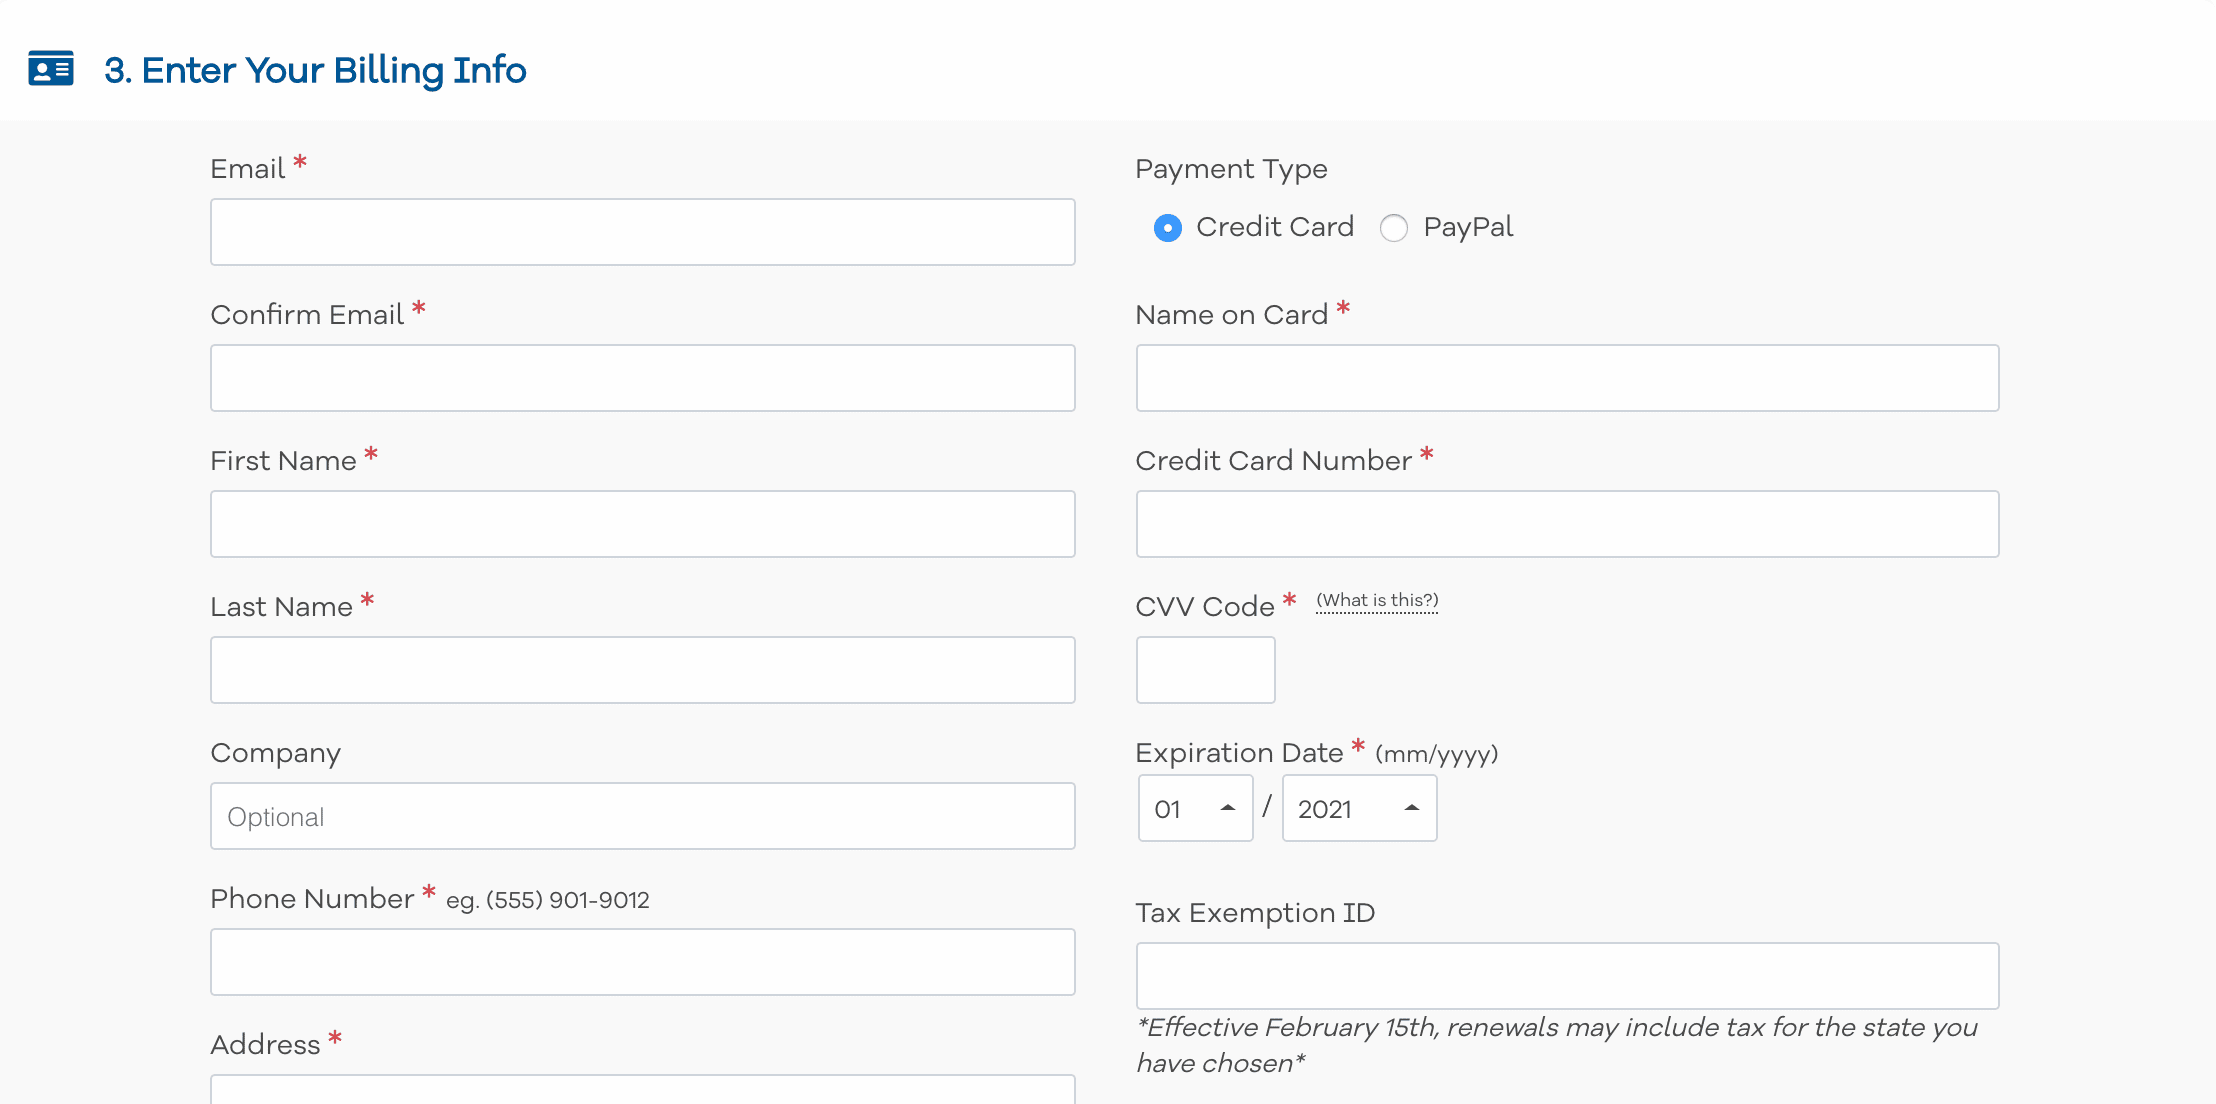Image resolution: width=2216 pixels, height=1104 pixels.
Task: Open the expiration year dropdown
Action: (1359, 808)
